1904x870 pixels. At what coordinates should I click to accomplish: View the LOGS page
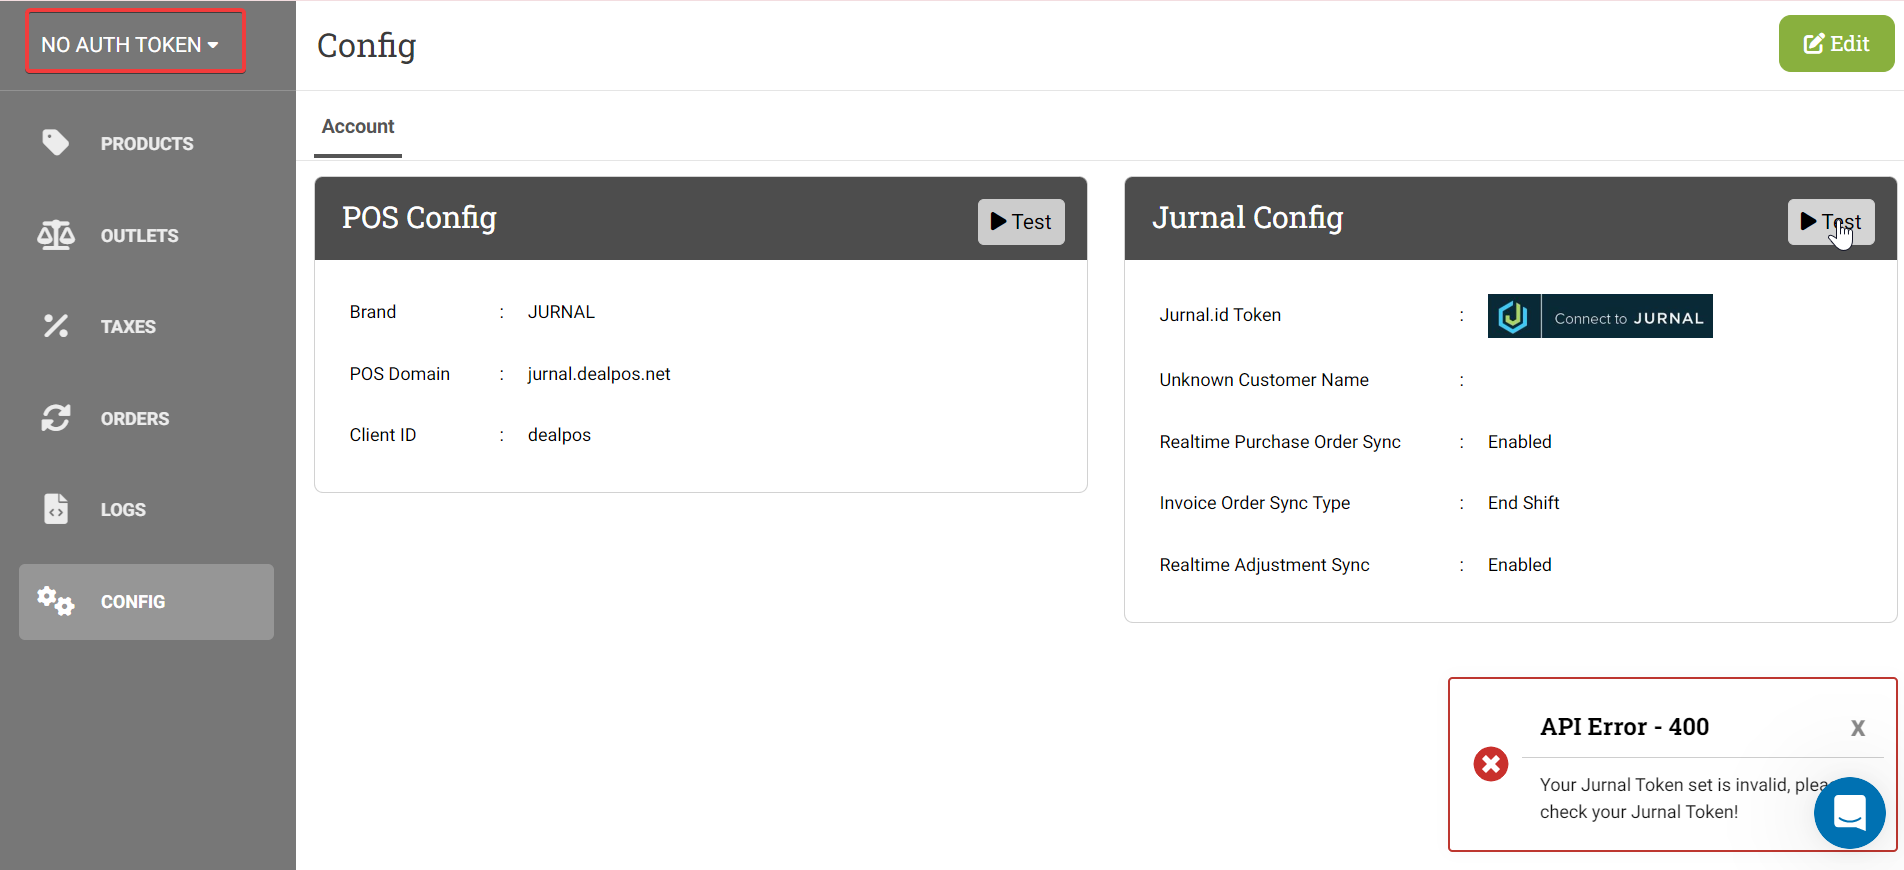coord(123,510)
